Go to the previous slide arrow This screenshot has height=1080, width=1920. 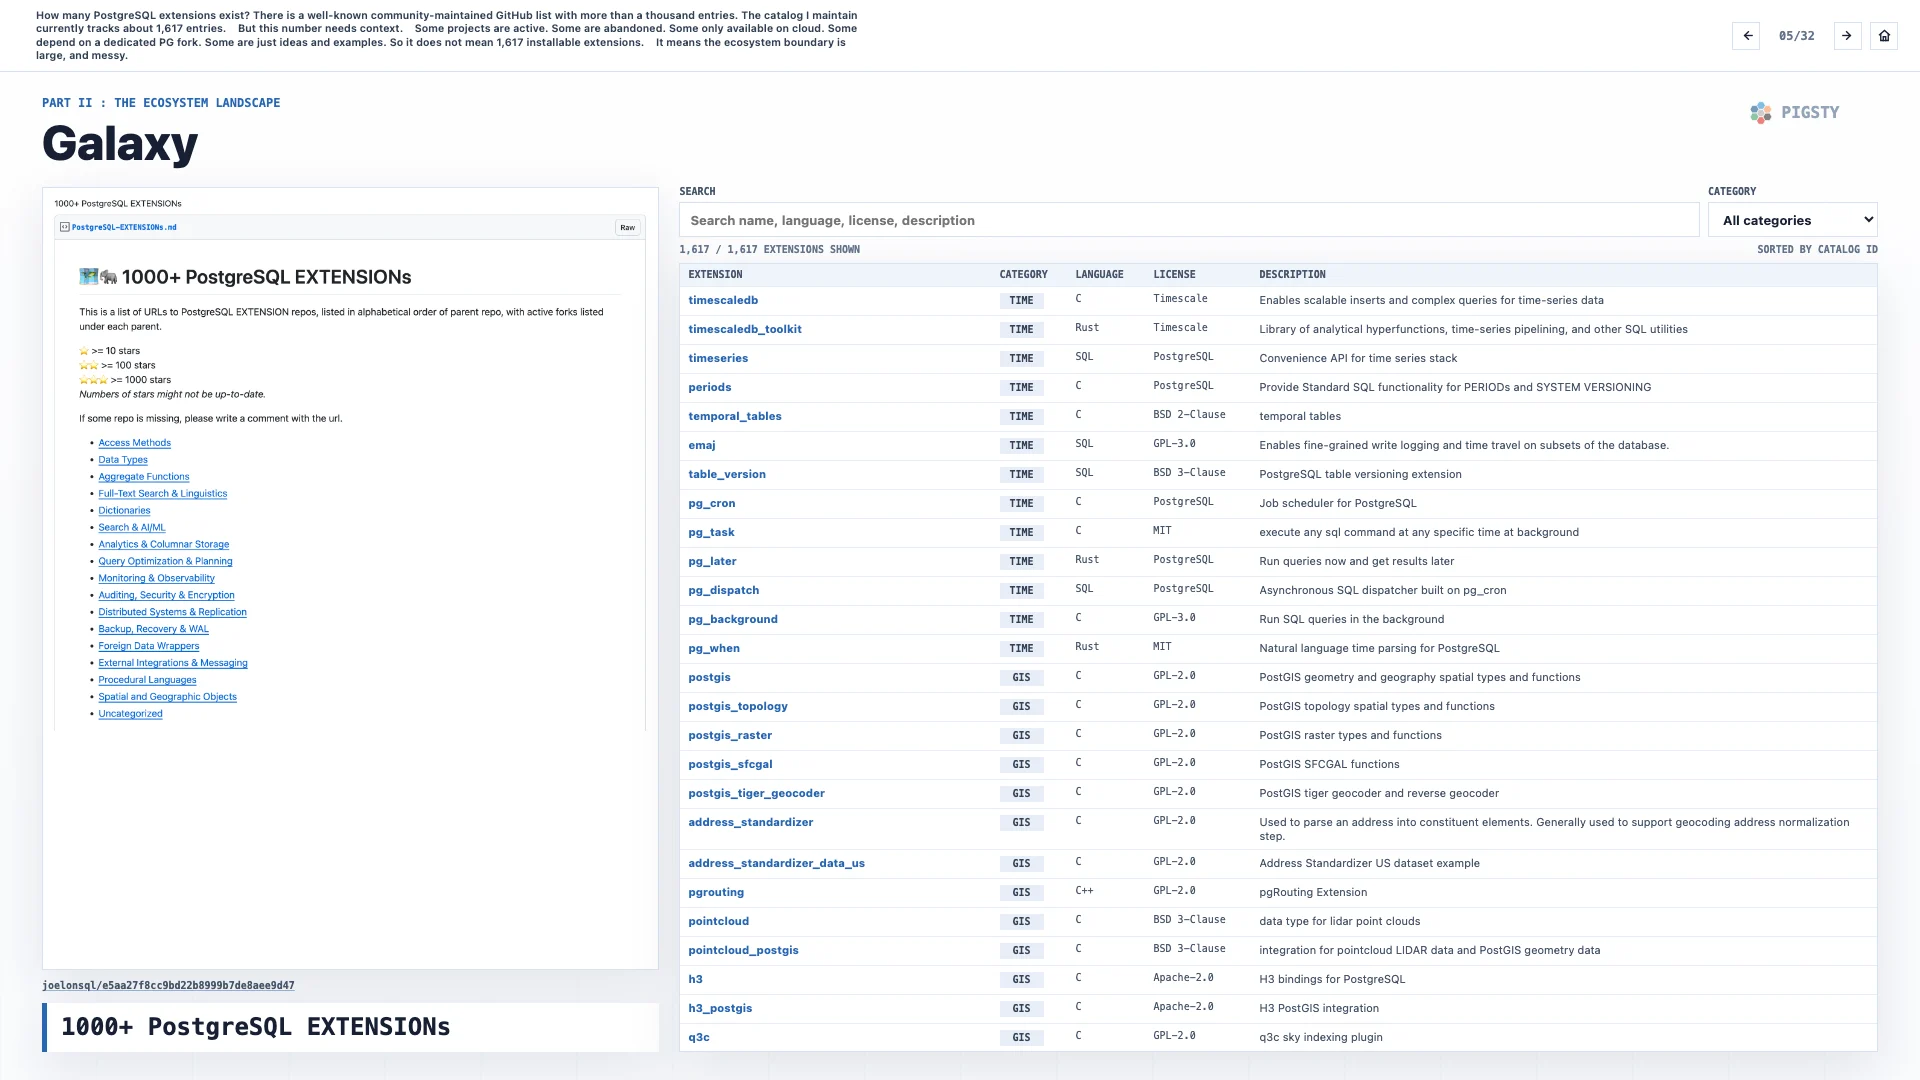click(1746, 36)
